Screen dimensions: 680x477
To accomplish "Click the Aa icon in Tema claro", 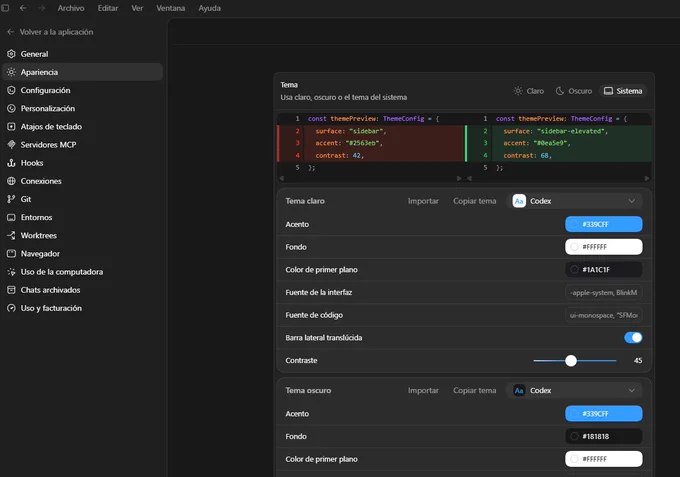I will pyautogui.click(x=519, y=201).
